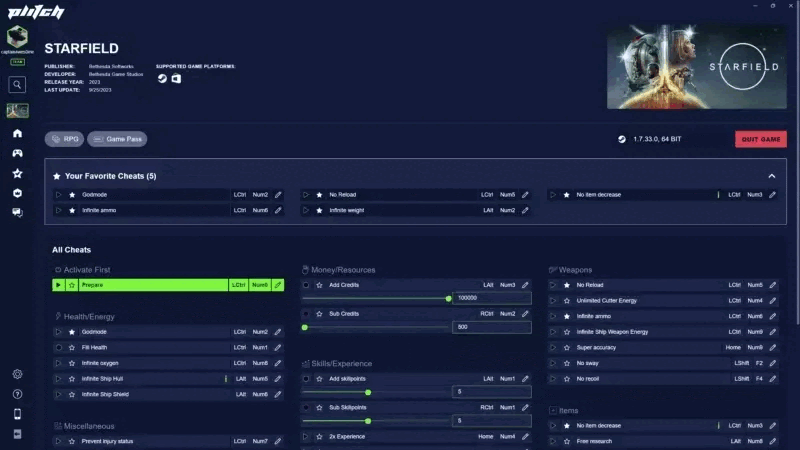Viewport: 800px width, 450px height.
Task: Click the Starfield game thumbnail in sidebar
Action: (x=17, y=110)
